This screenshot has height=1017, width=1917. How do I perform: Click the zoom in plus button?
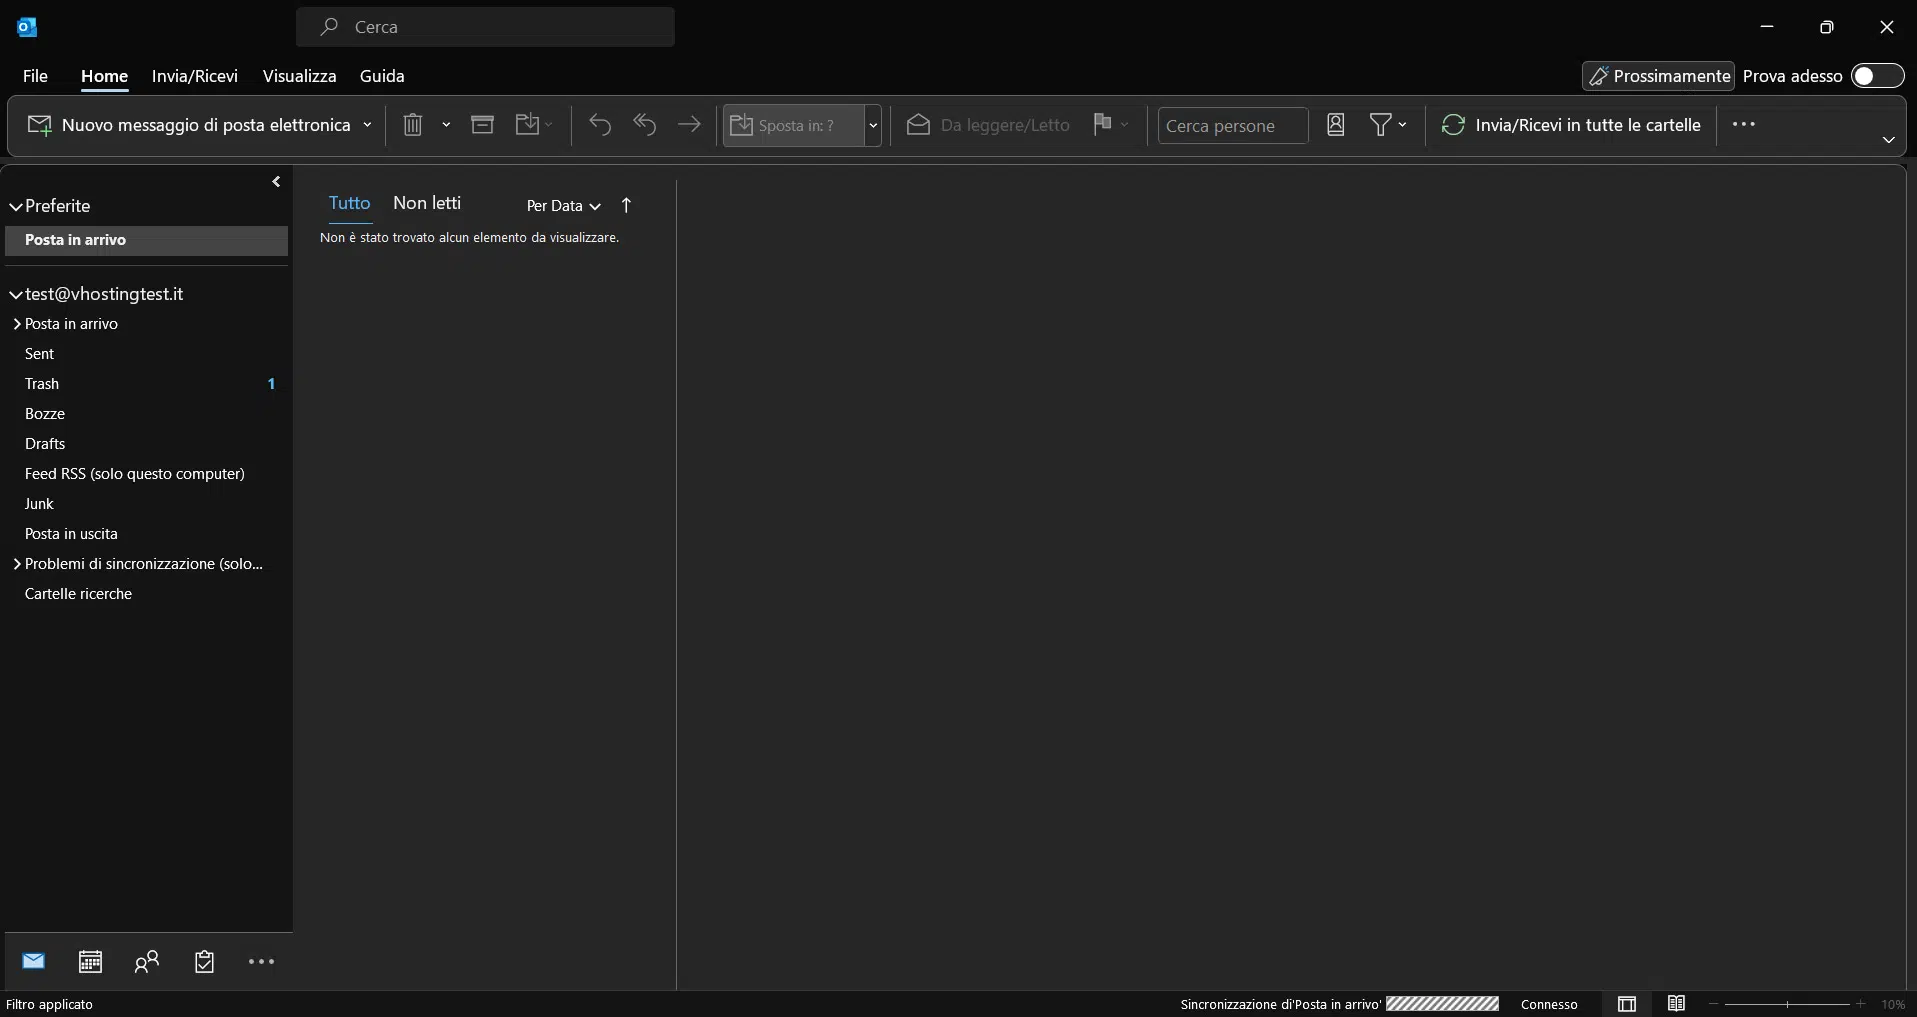coord(1860,1004)
